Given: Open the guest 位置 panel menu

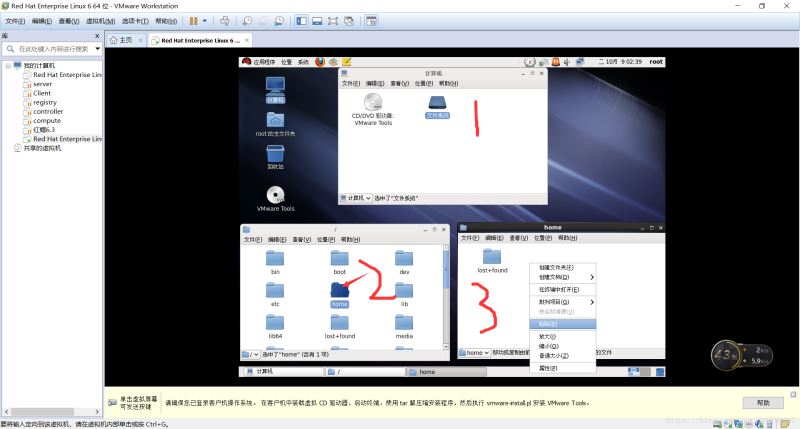Looking at the screenshot, I should pyautogui.click(x=287, y=62).
